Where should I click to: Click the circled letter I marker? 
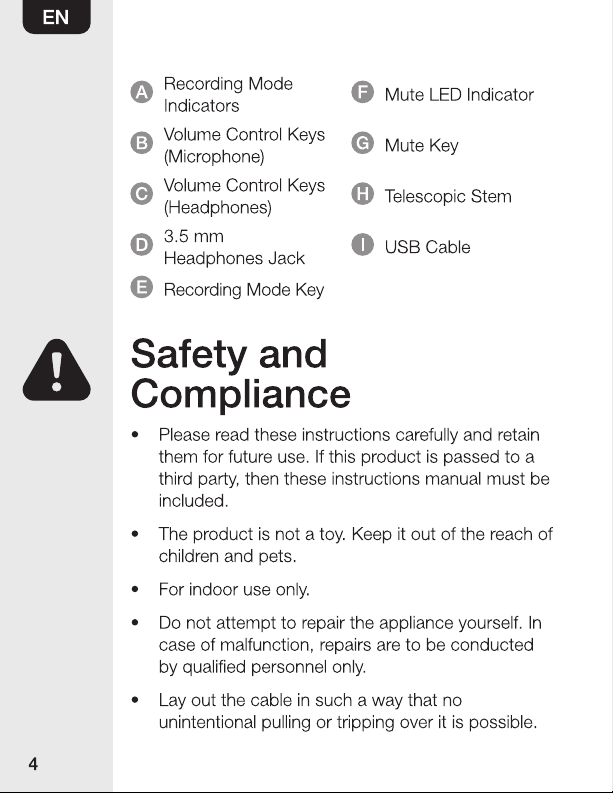363,245
